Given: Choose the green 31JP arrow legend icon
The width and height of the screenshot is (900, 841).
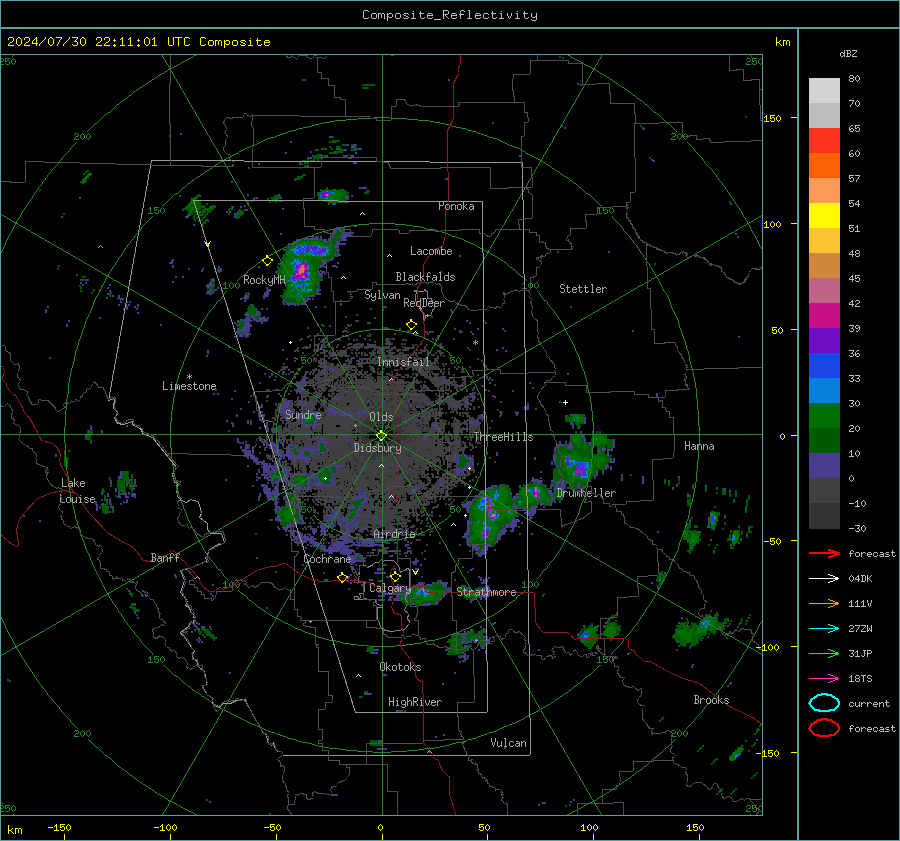Looking at the screenshot, I should tap(824, 653).
